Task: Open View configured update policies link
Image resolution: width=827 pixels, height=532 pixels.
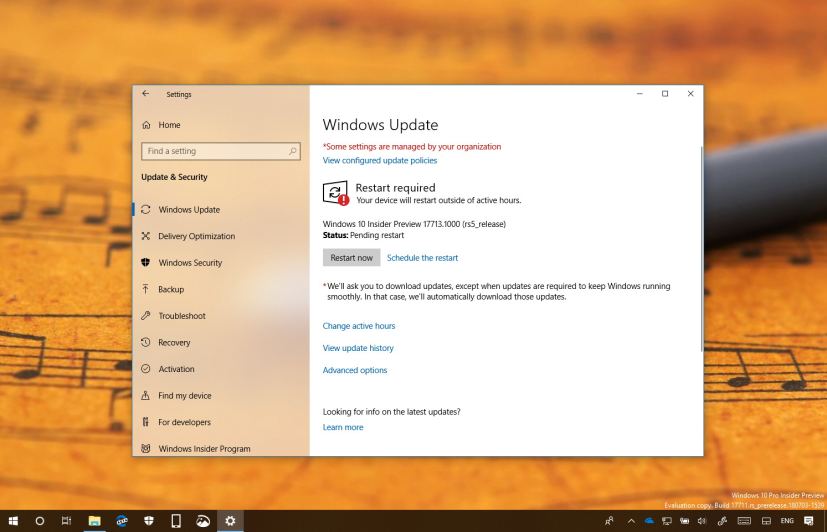Action: click(379, 160)
